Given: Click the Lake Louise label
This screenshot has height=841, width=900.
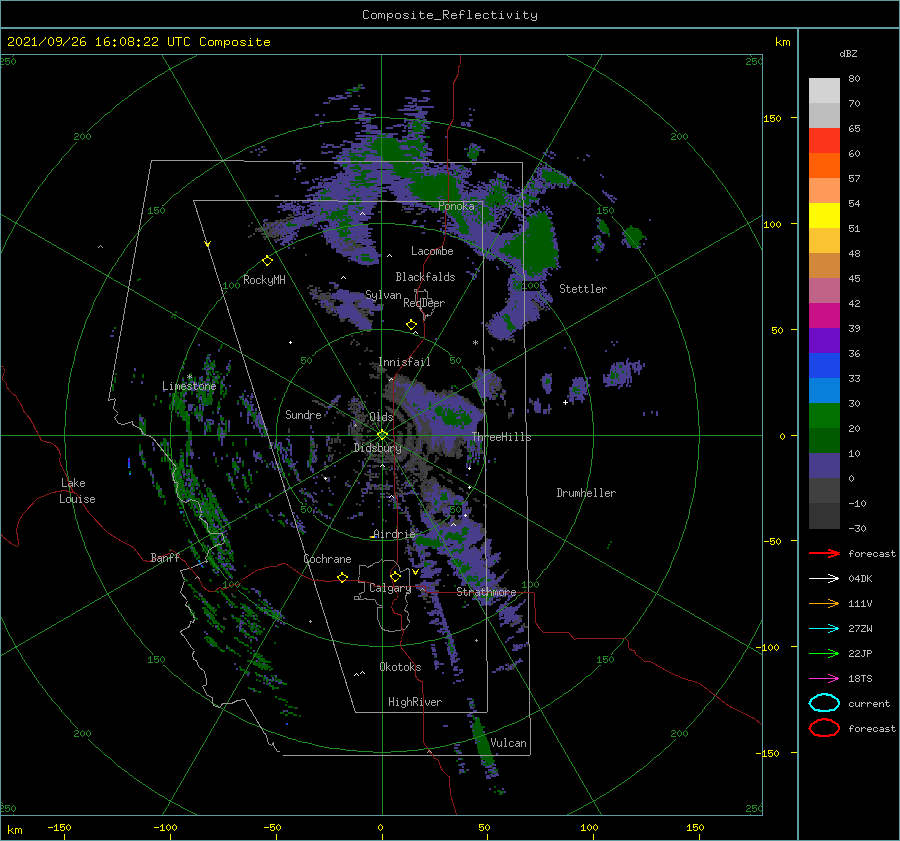Looking at the screenshot, I should click(x=77, y=491).
